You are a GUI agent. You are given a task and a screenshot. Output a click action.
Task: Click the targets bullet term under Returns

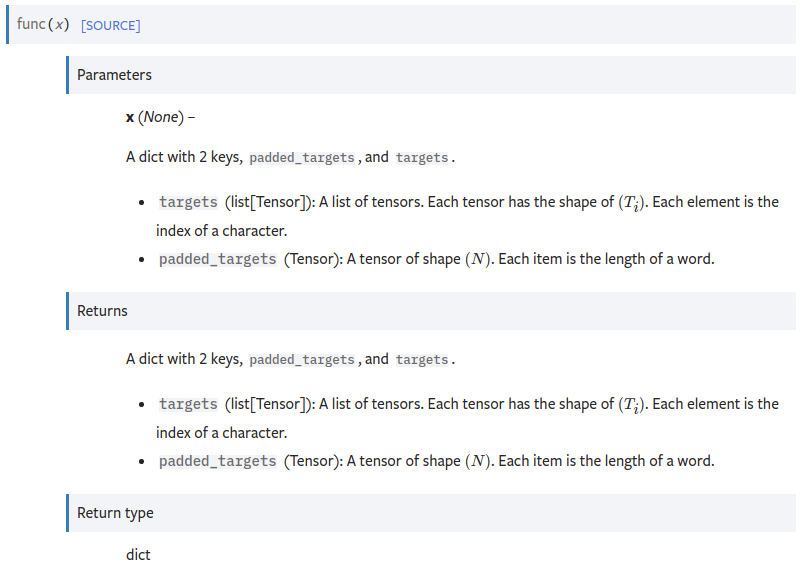188,404
